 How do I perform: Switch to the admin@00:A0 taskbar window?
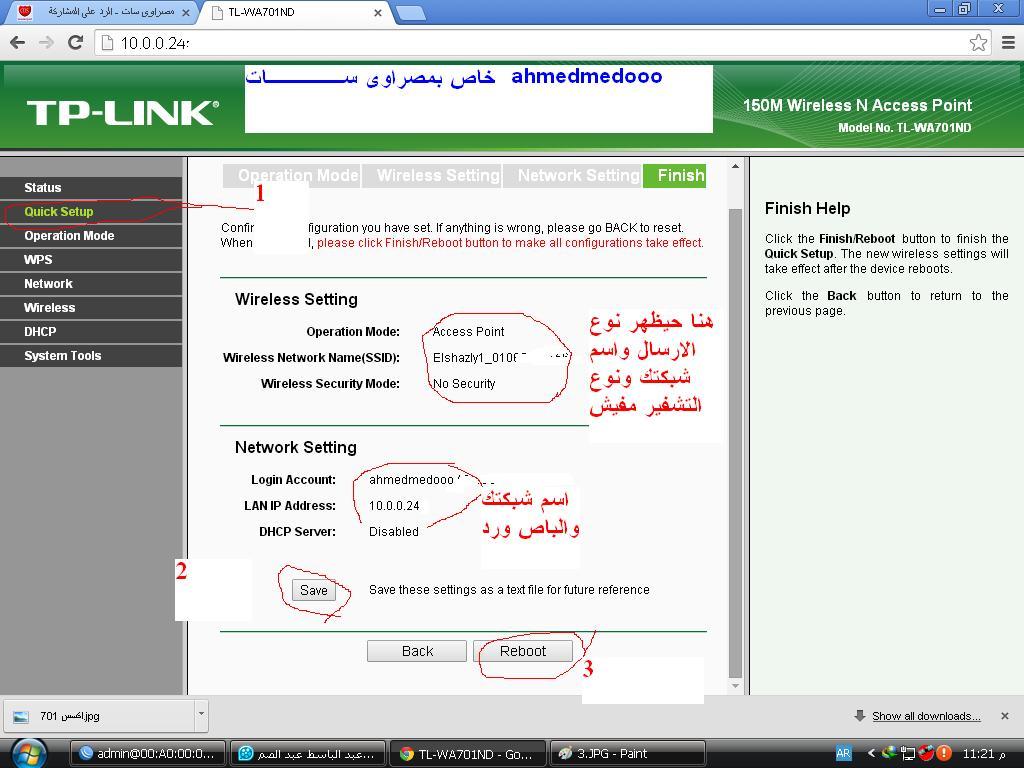[147, 754]
